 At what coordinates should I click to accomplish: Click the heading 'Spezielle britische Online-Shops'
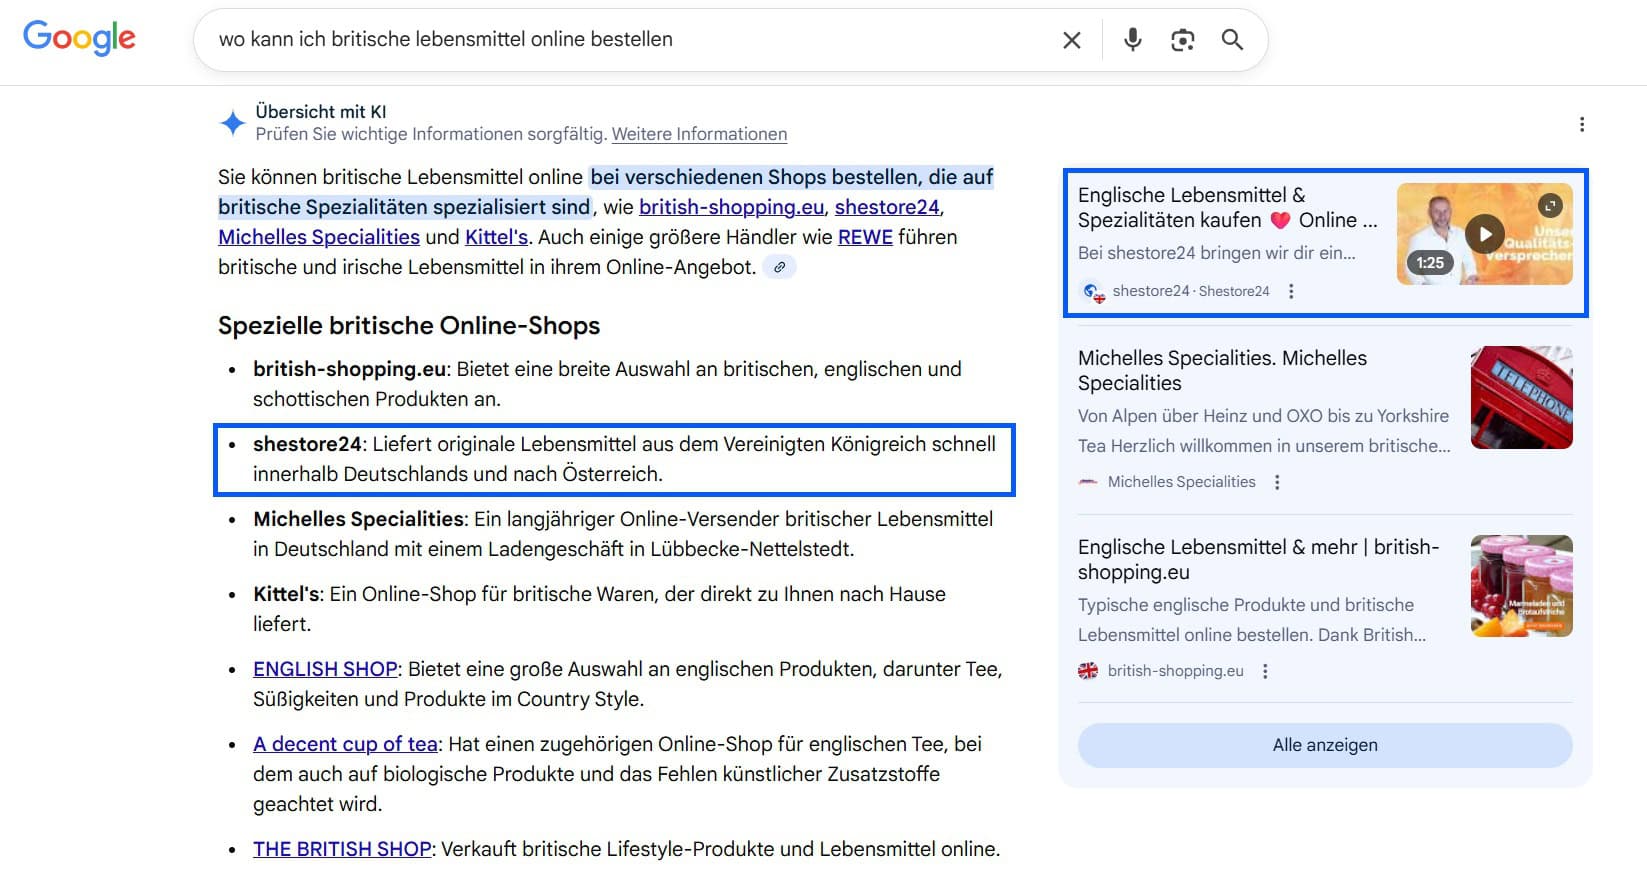409,326
